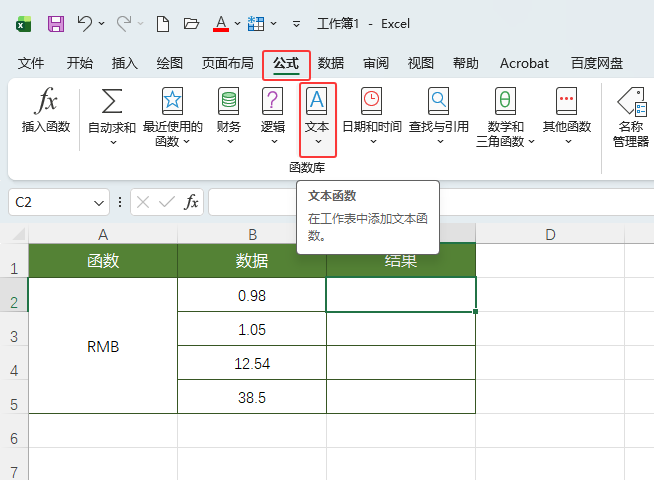654x480 pixels.
Task: Click the Excel app logo icon
Action: [23, 24]
